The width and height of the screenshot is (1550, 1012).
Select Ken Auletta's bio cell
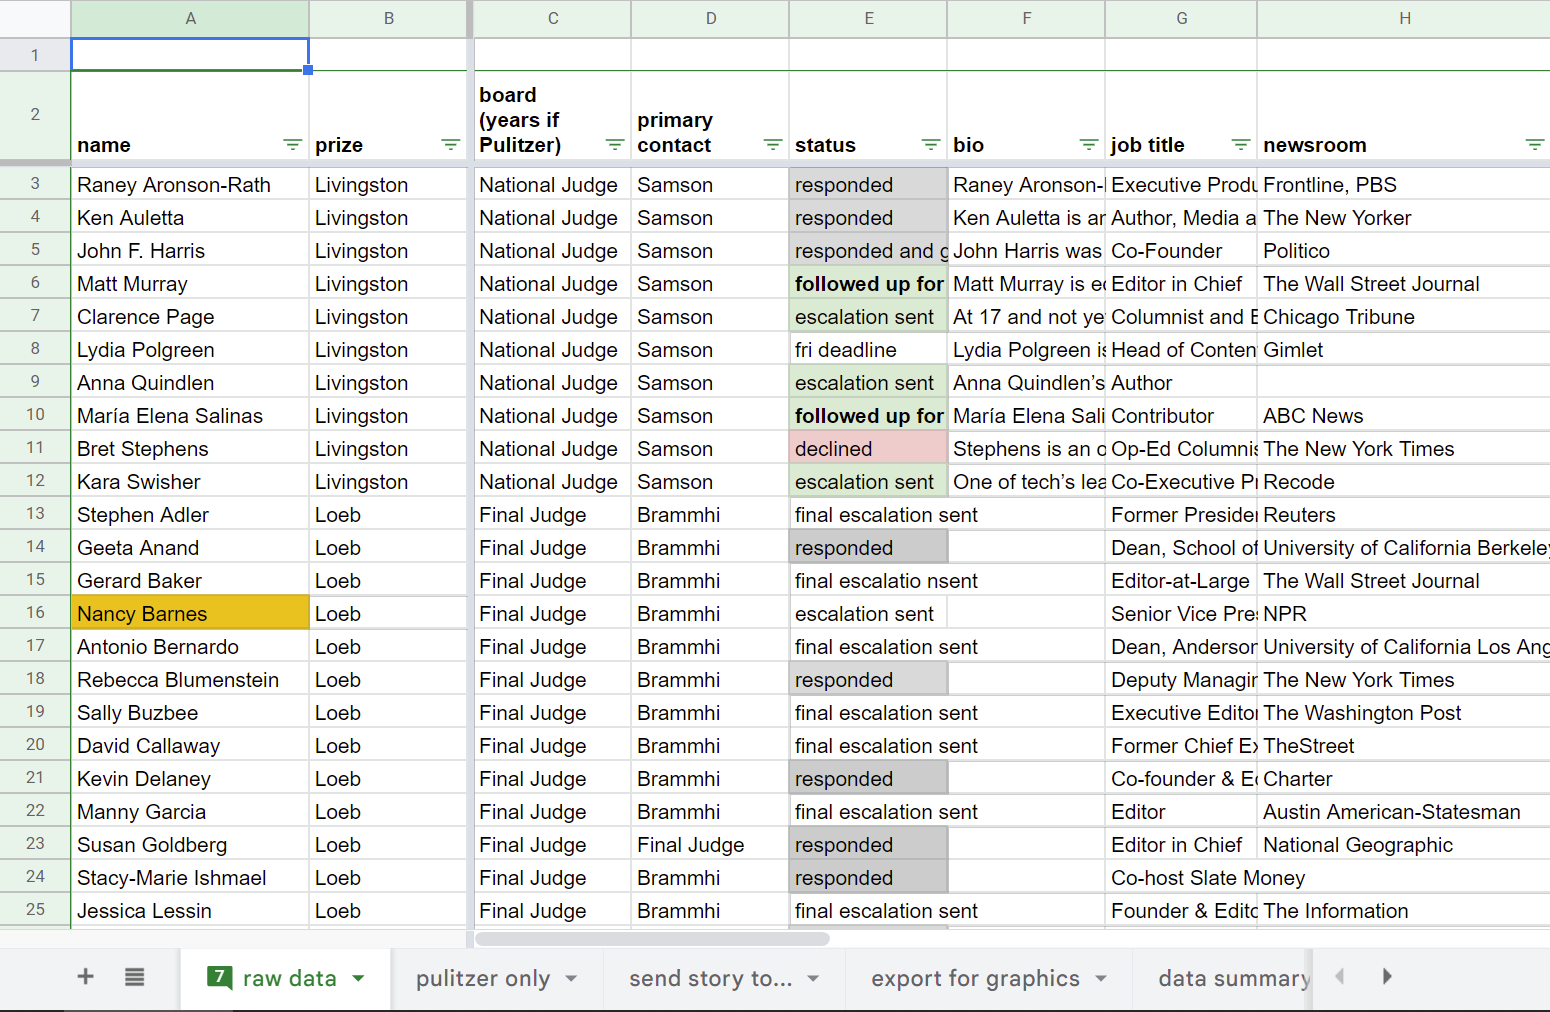coord(1026,217)
